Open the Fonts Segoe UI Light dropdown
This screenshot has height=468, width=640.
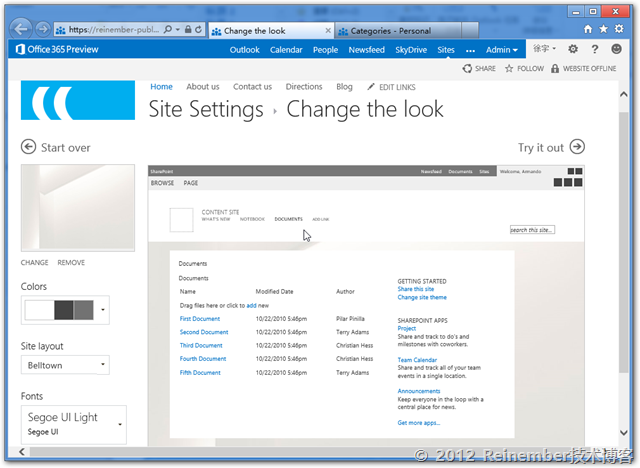(74, 424)
